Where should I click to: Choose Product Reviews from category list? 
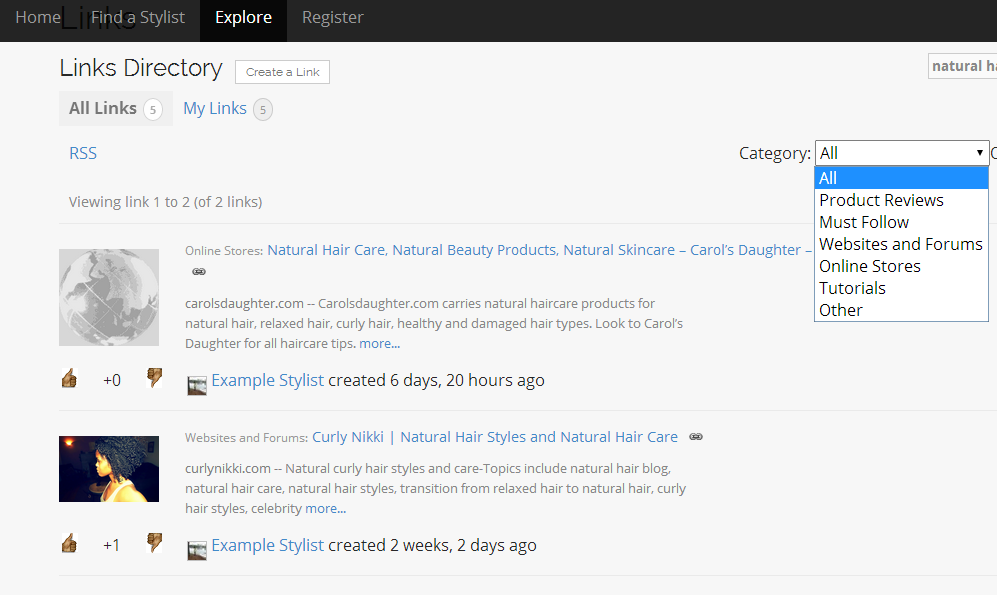[881, 200]
